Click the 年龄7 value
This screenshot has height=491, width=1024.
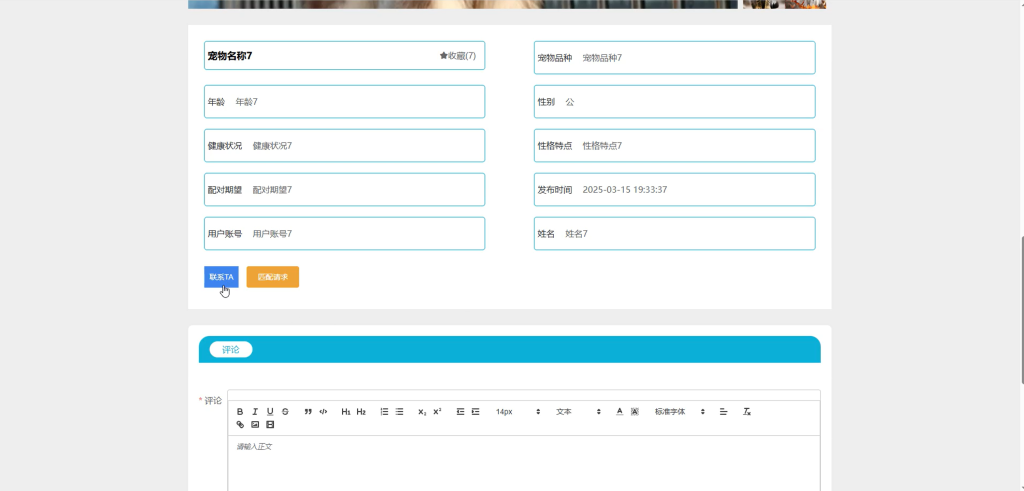pyautogui.click(x=246, y=102)
